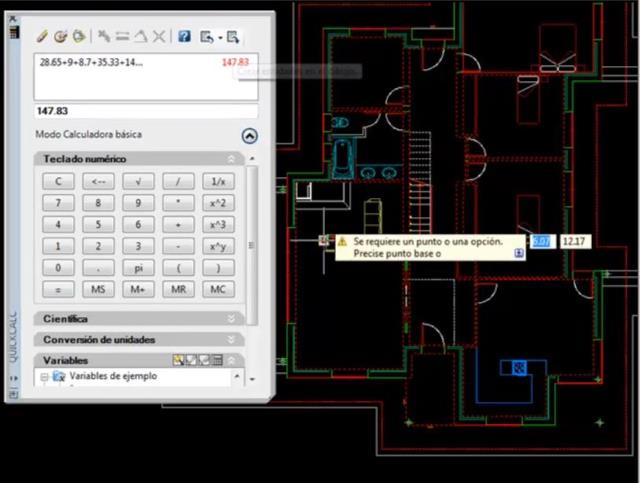Collapse the Variables de ejemplo tree node

point(45,376)
